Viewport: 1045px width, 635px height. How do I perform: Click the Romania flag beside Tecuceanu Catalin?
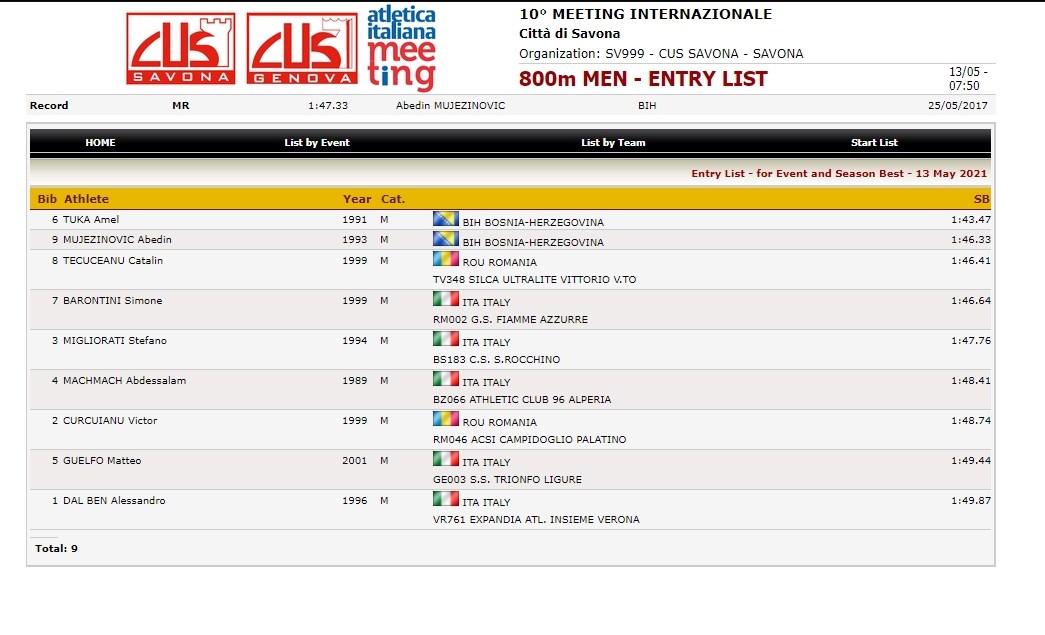click(445, 259)
